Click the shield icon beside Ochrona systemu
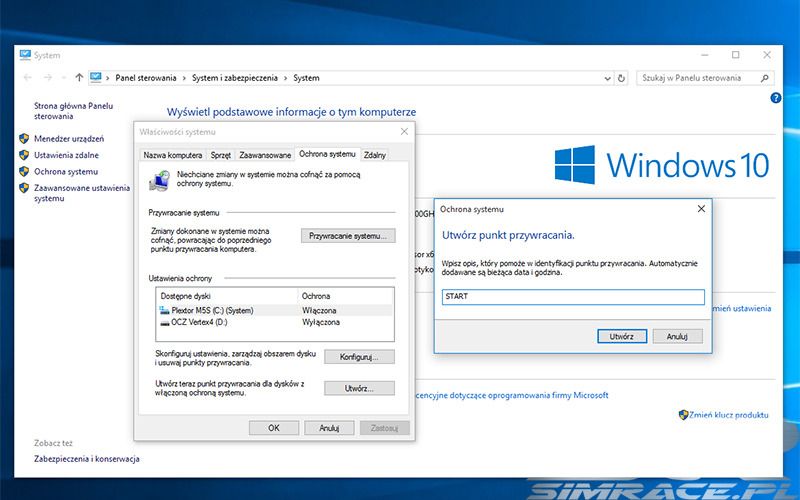This screenshot has width=800, height=500. (x=23, y=171)
